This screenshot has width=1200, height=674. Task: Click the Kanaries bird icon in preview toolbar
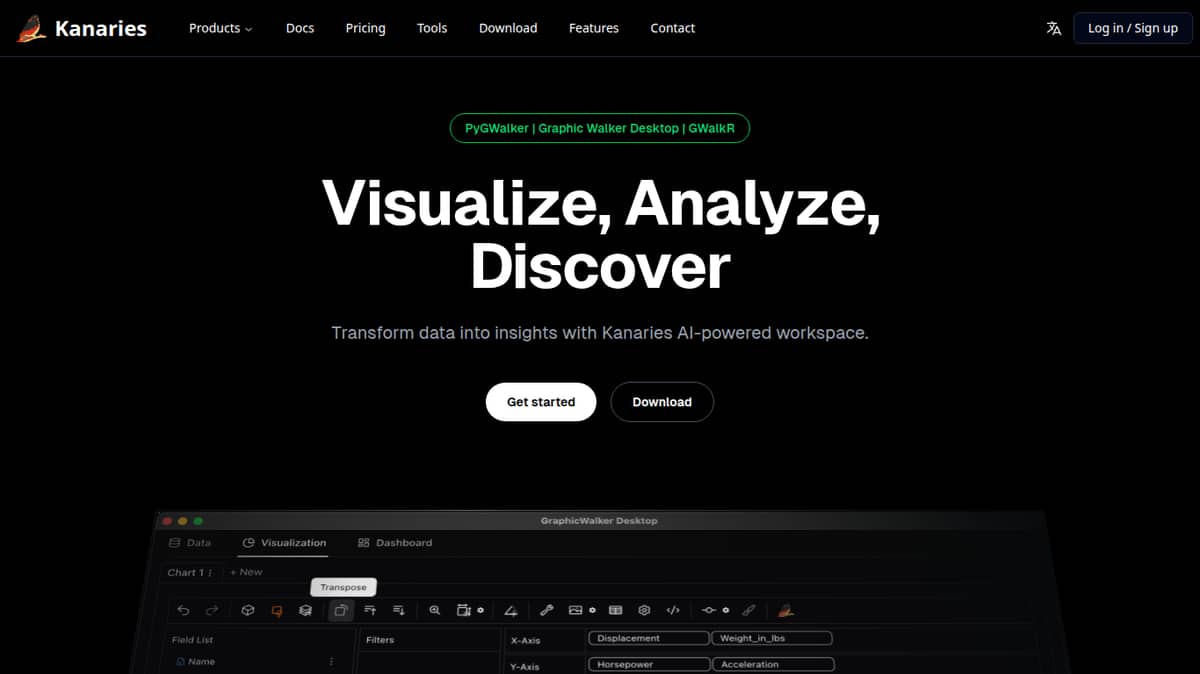point(786,610)
